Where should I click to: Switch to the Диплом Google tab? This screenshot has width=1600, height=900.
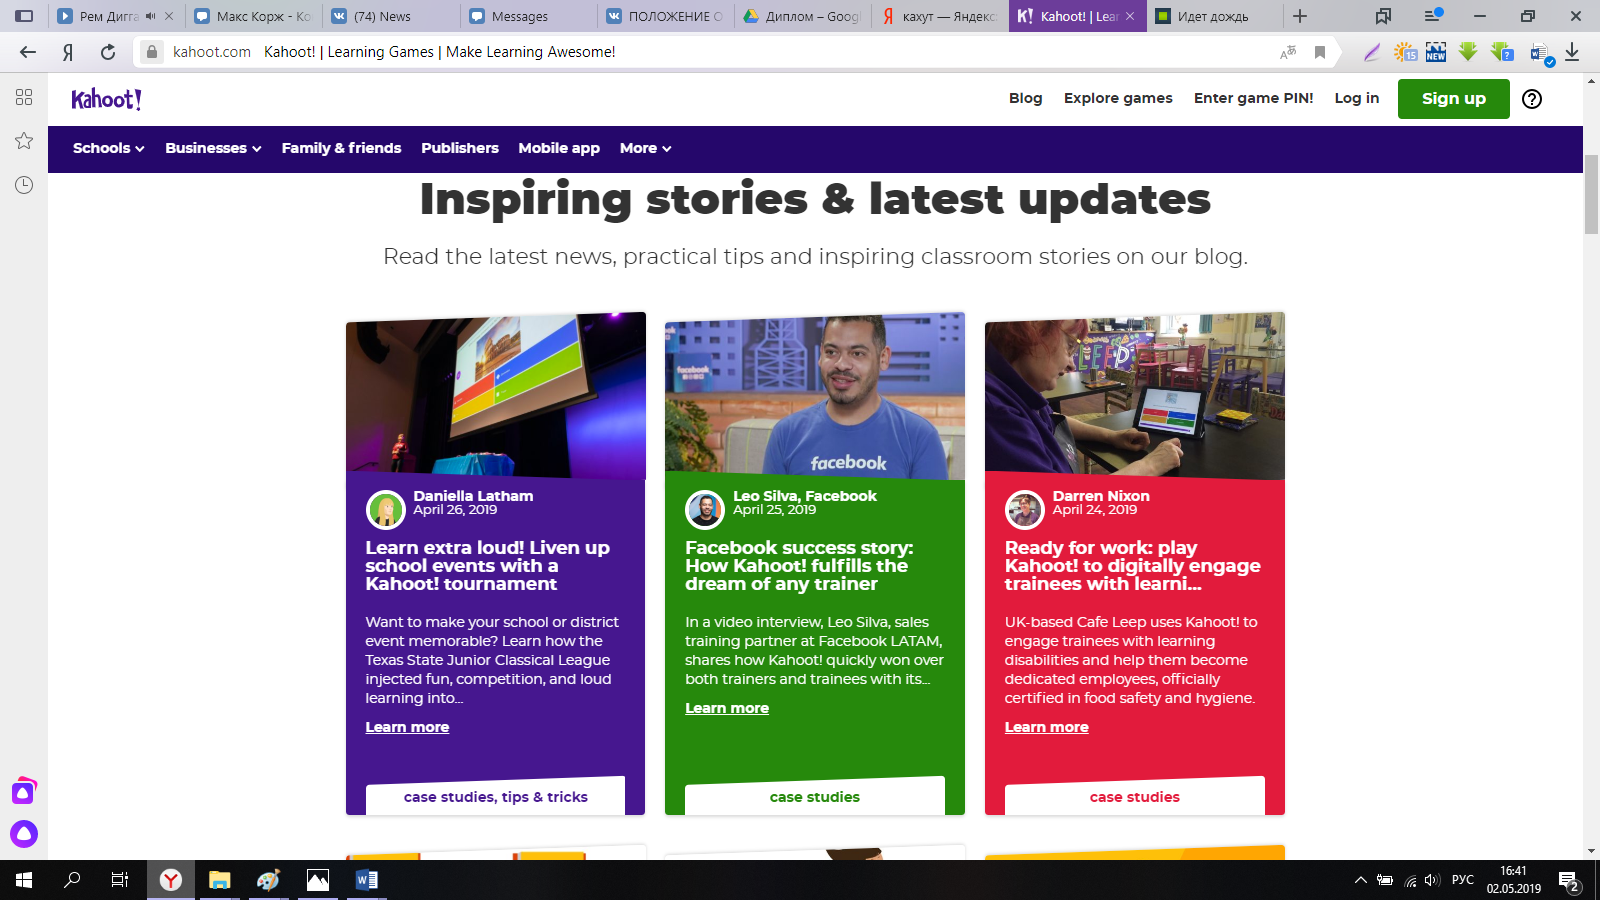coord(802,16)
